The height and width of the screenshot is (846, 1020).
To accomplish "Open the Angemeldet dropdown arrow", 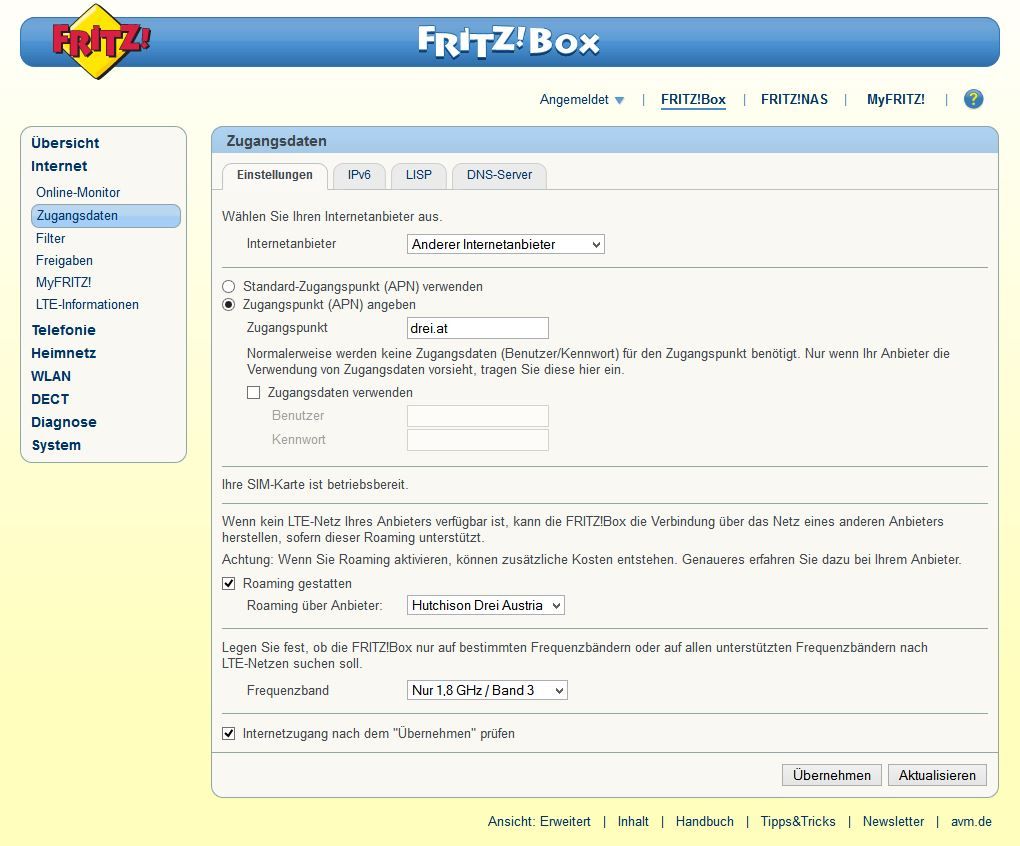I will pyautogui.click(x=619, y=100).
